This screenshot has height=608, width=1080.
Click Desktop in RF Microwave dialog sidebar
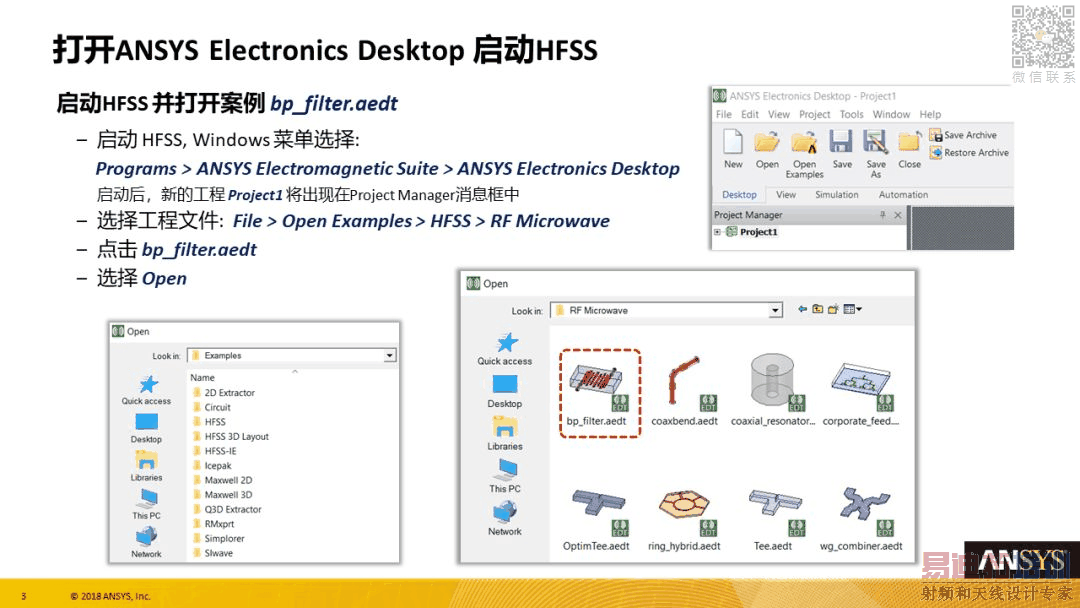click(x=505, y=392)
